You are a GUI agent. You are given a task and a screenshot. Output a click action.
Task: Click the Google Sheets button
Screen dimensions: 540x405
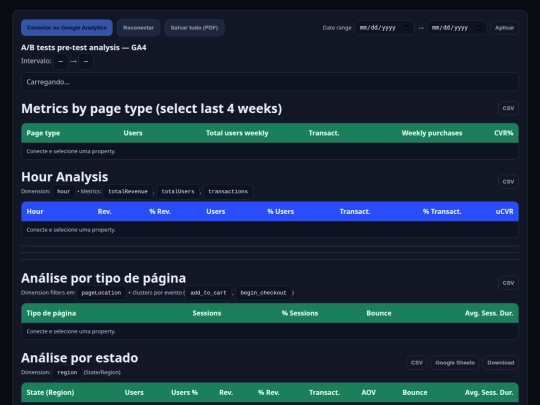click(455, 363)
